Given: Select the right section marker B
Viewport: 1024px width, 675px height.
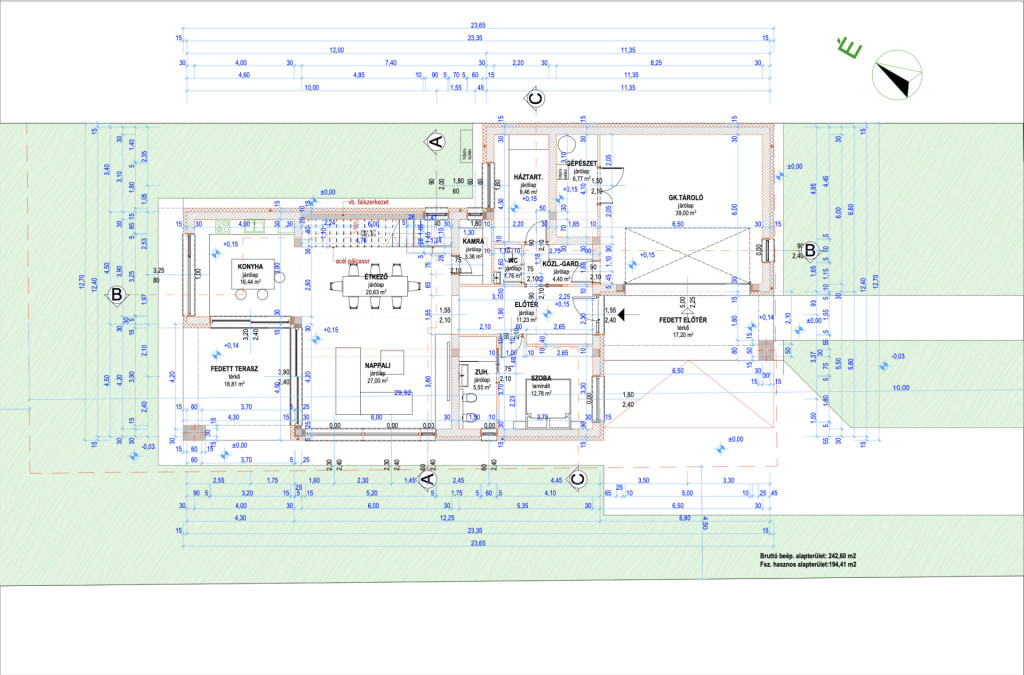Looking at the screenshot, I should tap(810, 250).
